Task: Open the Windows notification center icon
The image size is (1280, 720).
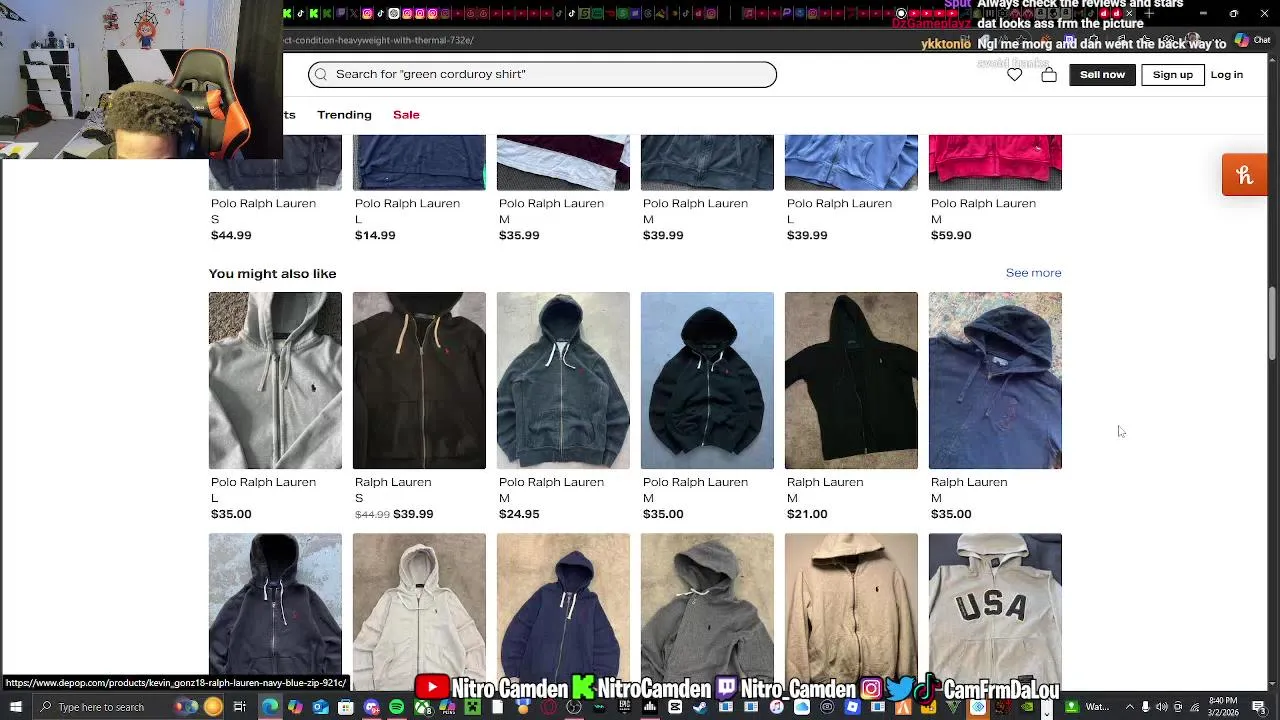Action: click(1259, 707)
